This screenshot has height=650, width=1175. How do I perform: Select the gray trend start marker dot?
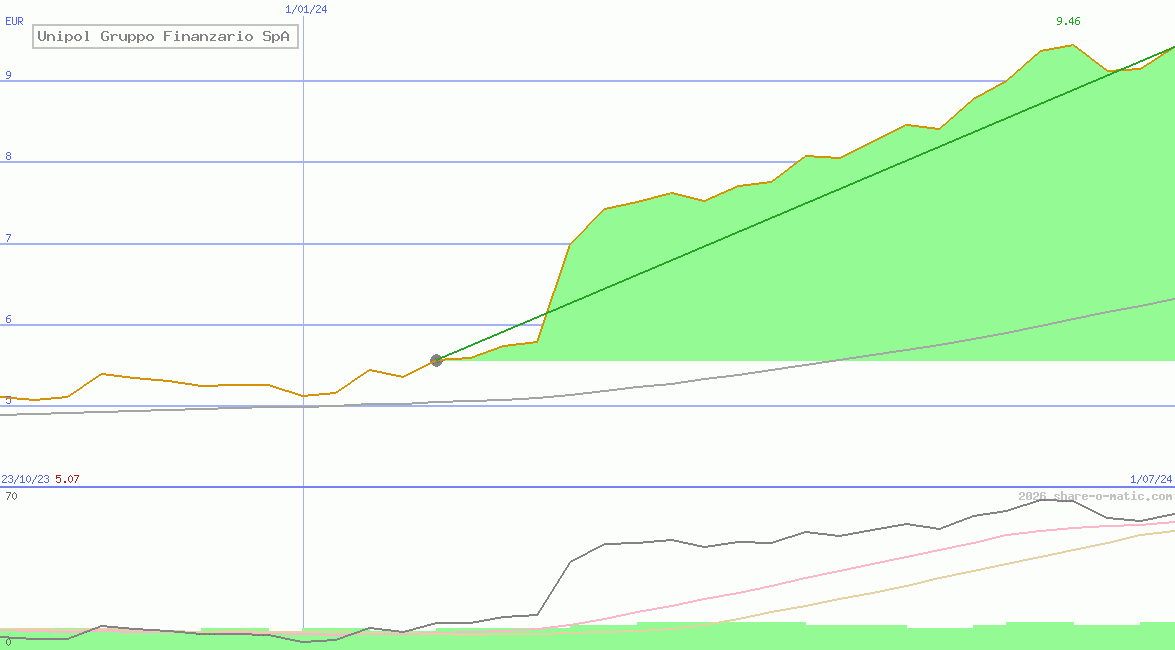click(x=436, y=361)
